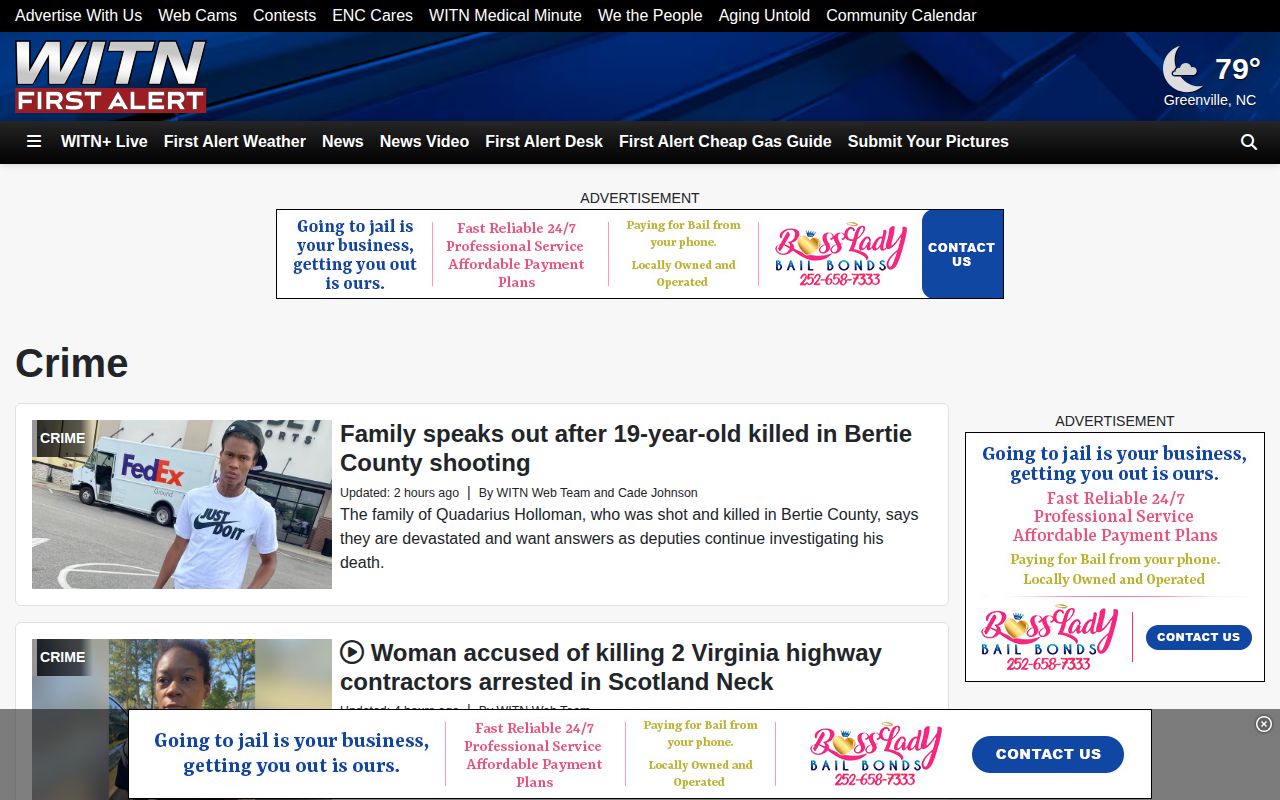The height and width of the screenshot is (800, 1280).
Task: Visit We the People section
Action: coord(650,15)
